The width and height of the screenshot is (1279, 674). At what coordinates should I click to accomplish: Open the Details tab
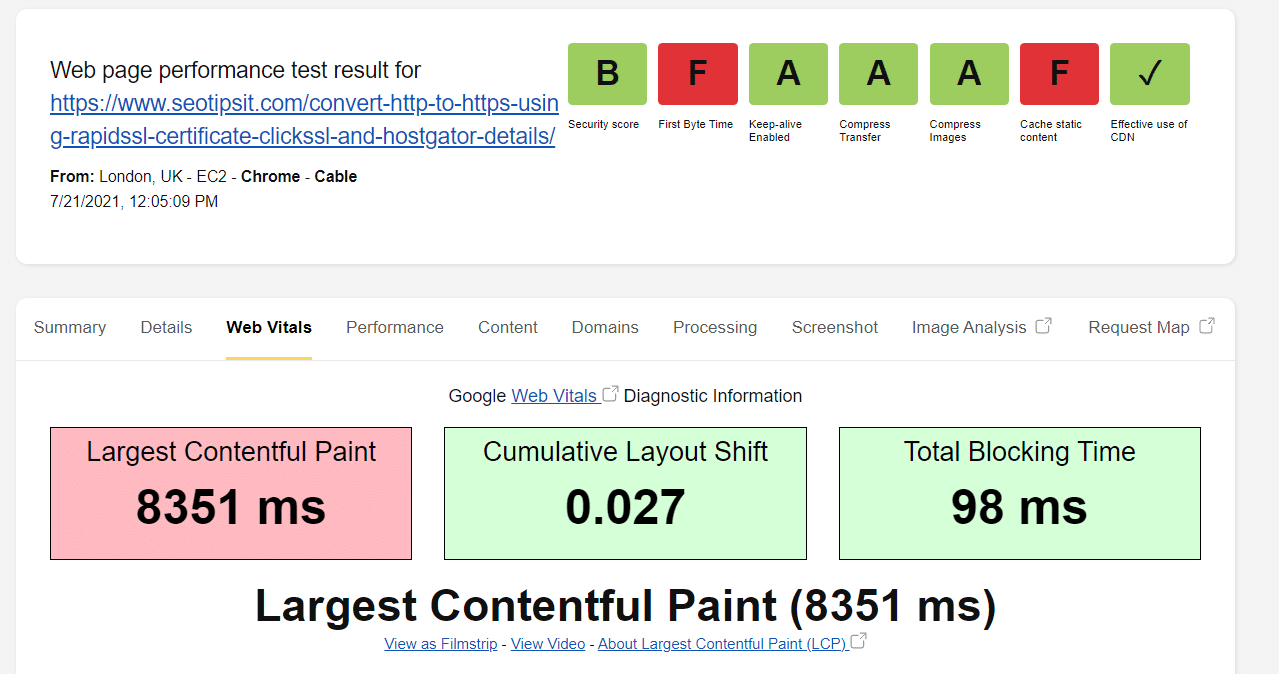coord(165,327)
